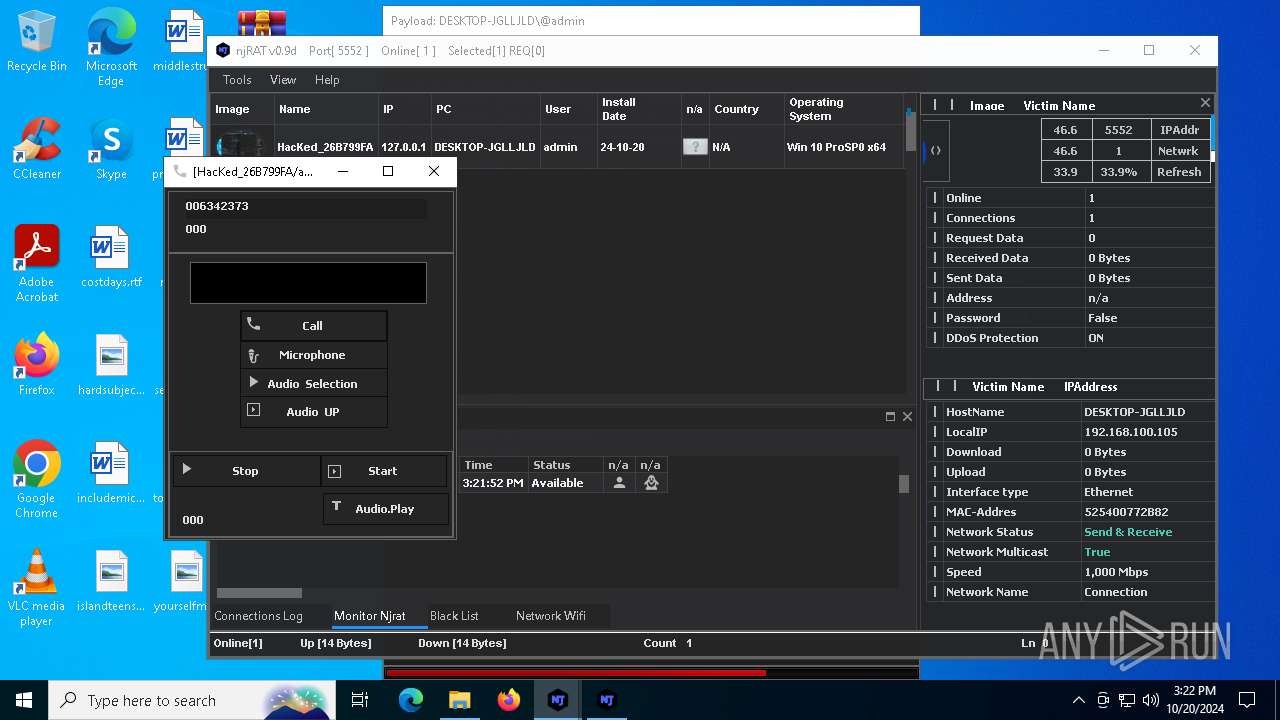Stop the audio capture

click(246, 471)
